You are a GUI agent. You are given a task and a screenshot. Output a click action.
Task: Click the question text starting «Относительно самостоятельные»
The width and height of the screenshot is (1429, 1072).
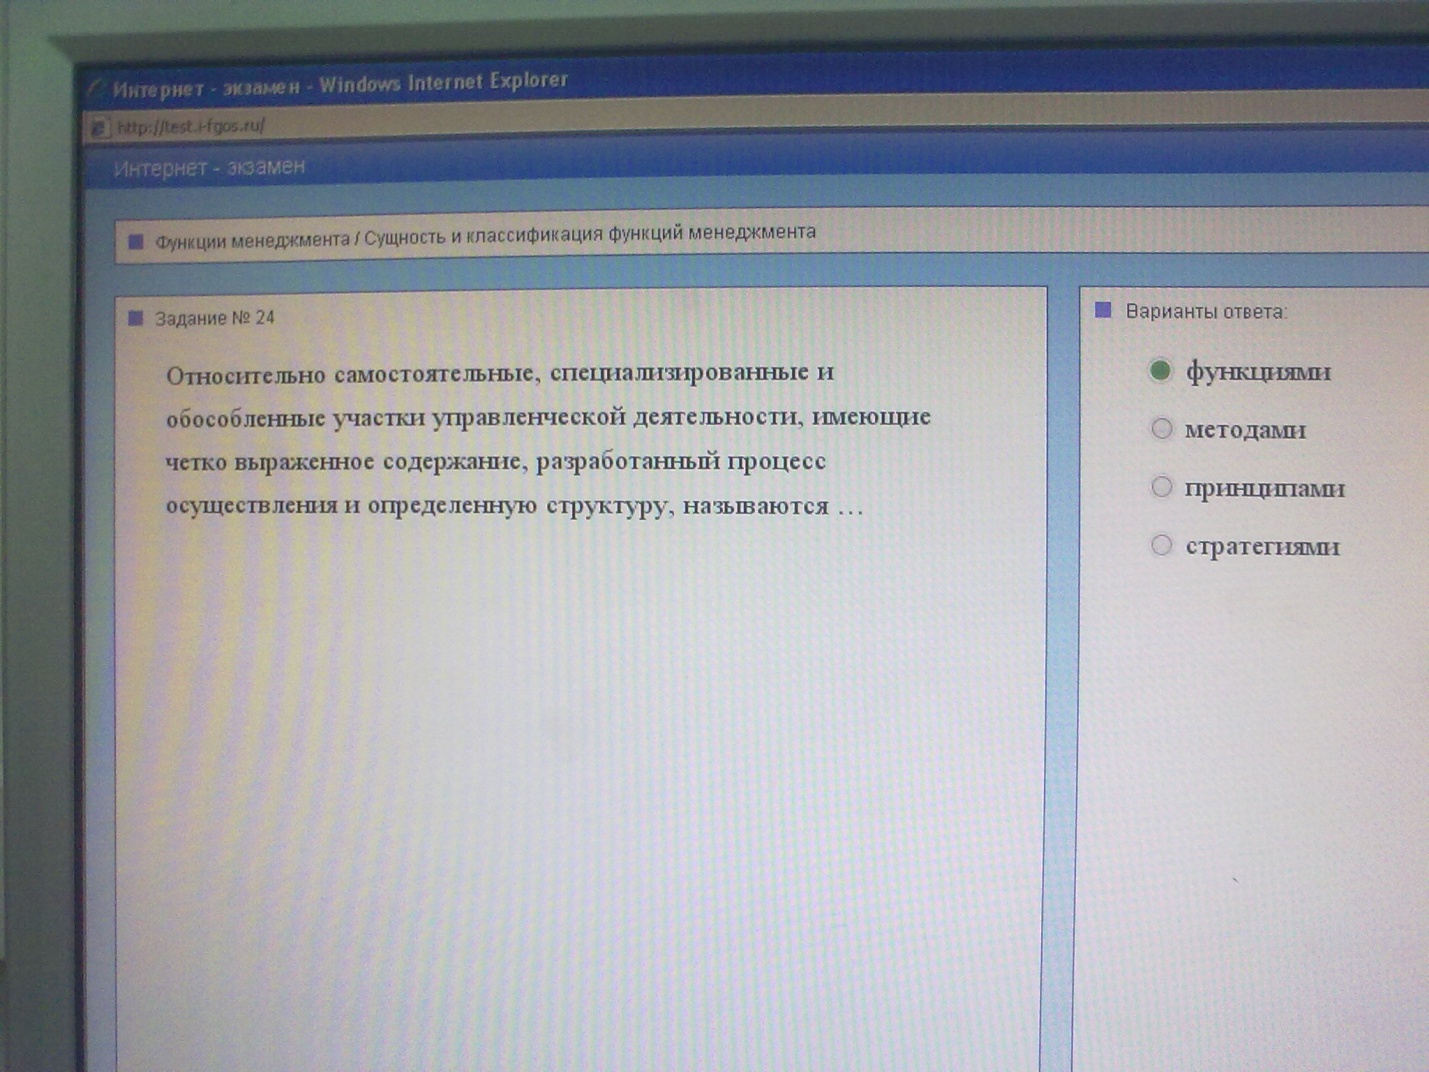click(548, 439)
